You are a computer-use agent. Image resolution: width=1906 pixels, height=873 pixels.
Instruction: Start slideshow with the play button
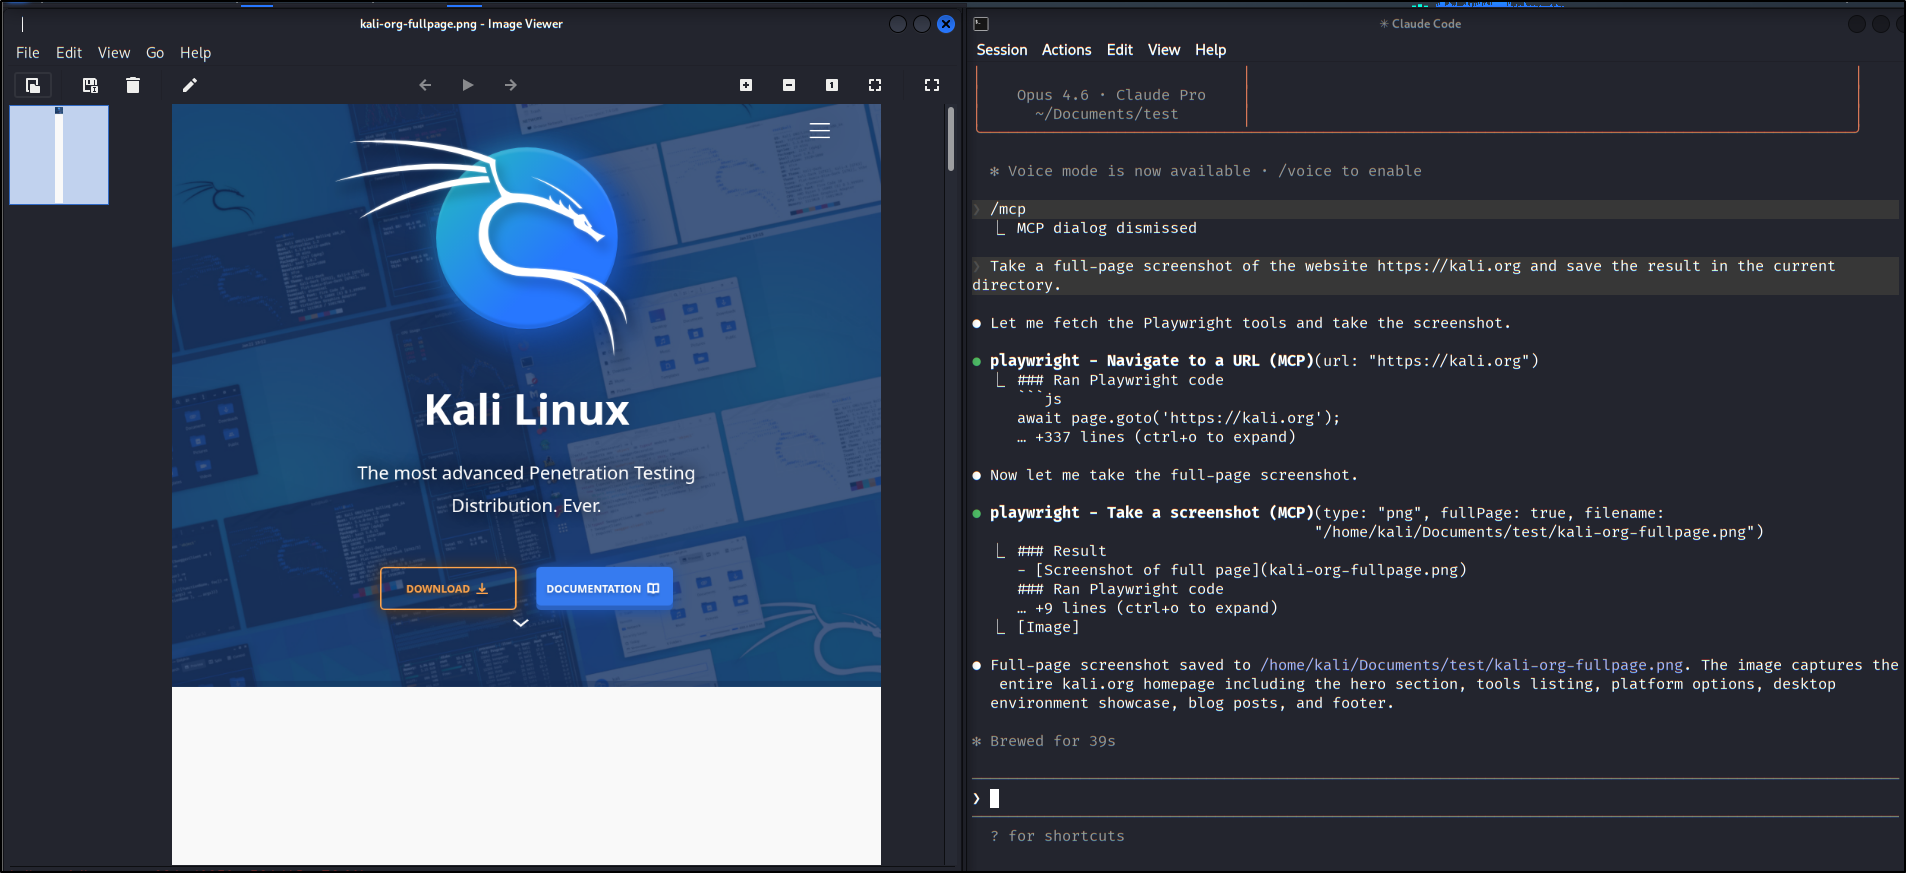467,85
